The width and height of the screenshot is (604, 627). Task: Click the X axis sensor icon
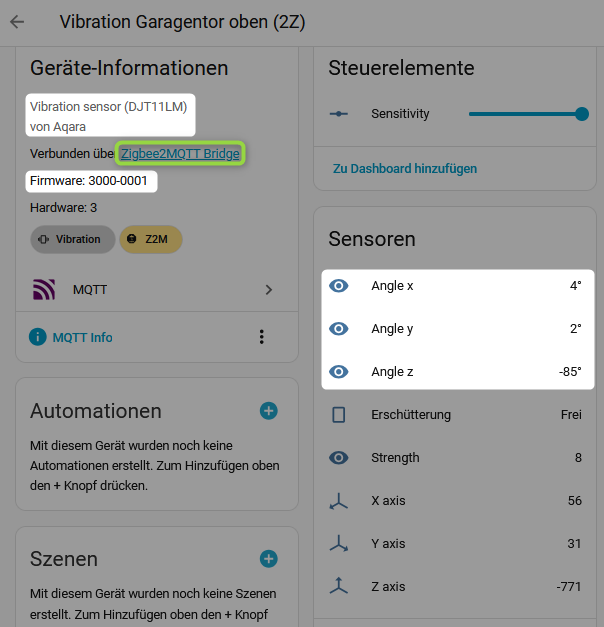point(339,501)
